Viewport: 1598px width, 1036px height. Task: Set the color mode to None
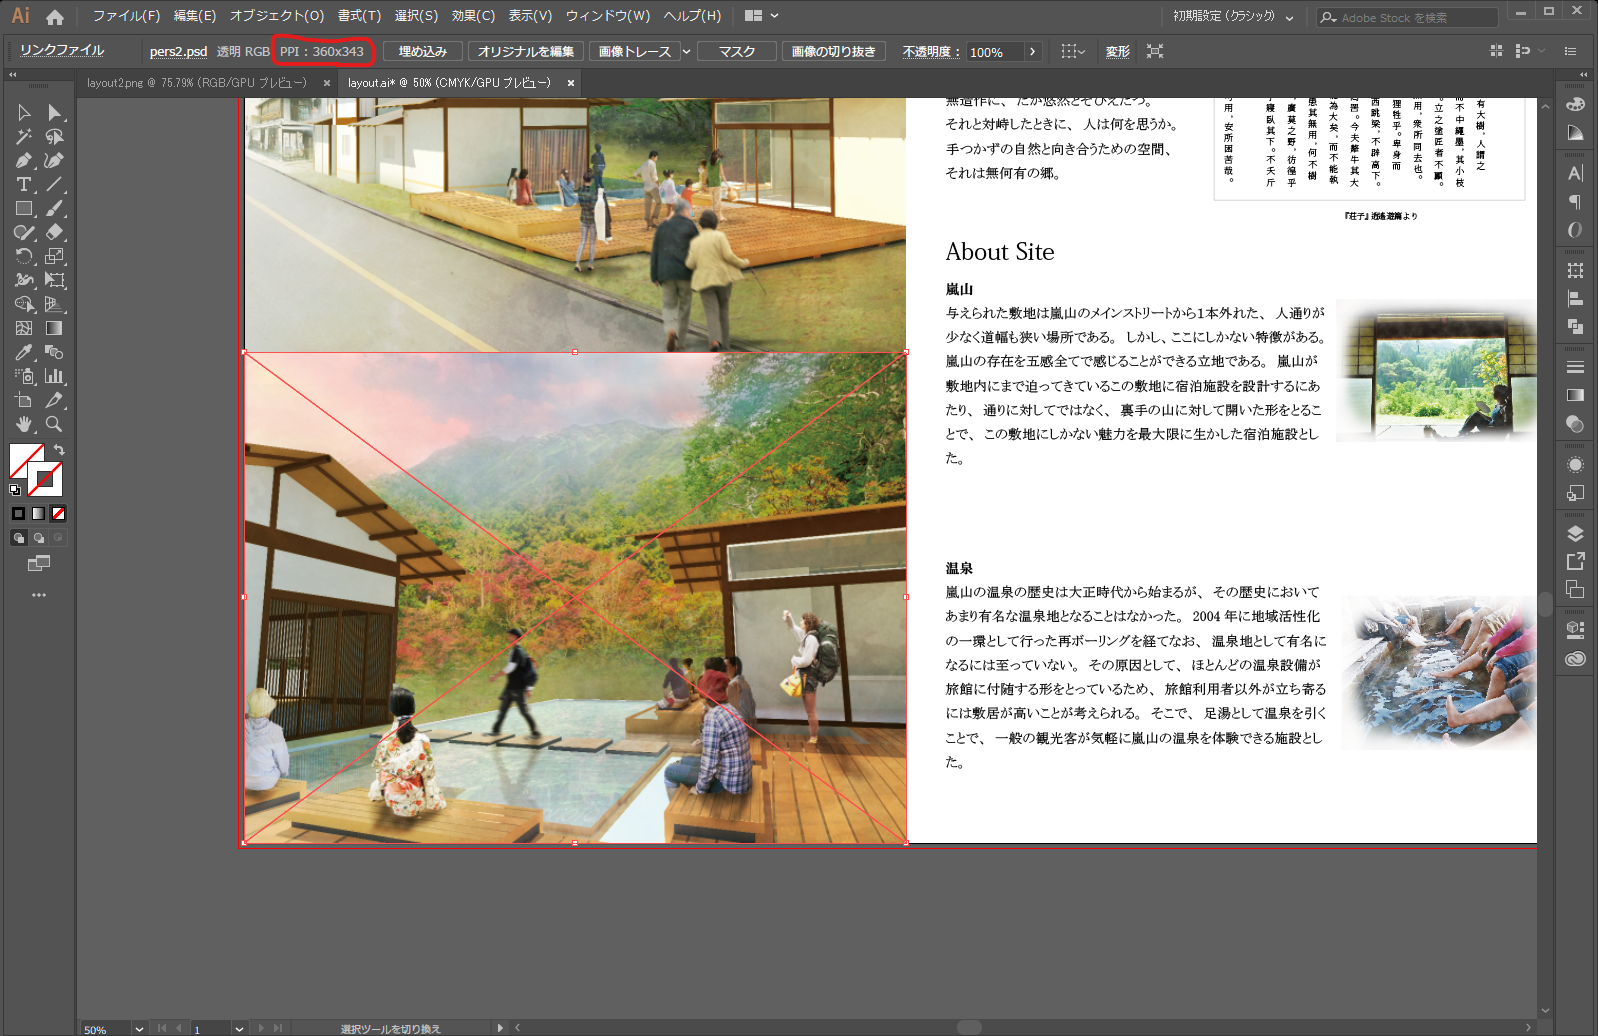pyautogui.click(x=58, y=514)
